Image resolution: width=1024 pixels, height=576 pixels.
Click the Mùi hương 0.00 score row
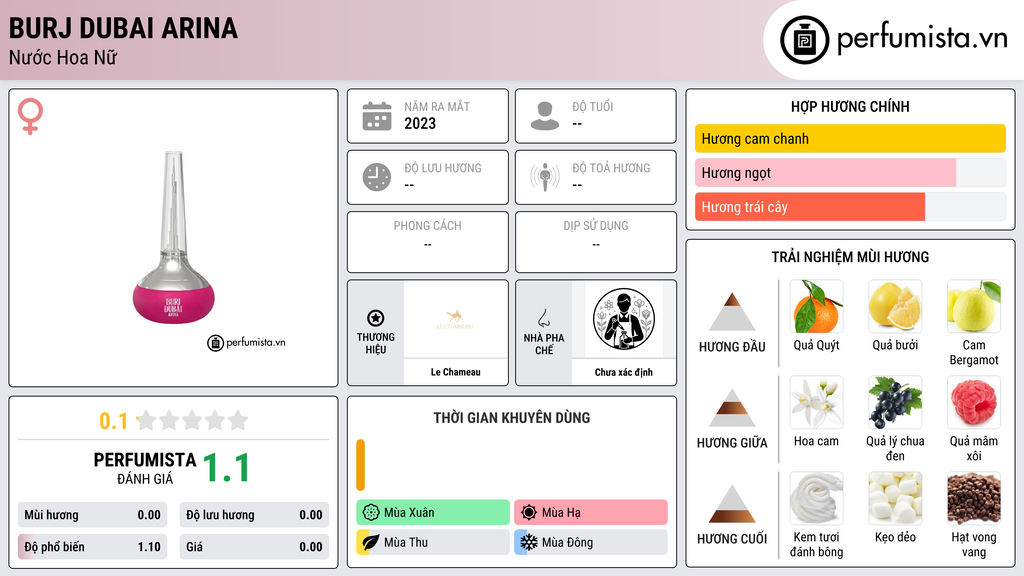click(x=92, y=515)
